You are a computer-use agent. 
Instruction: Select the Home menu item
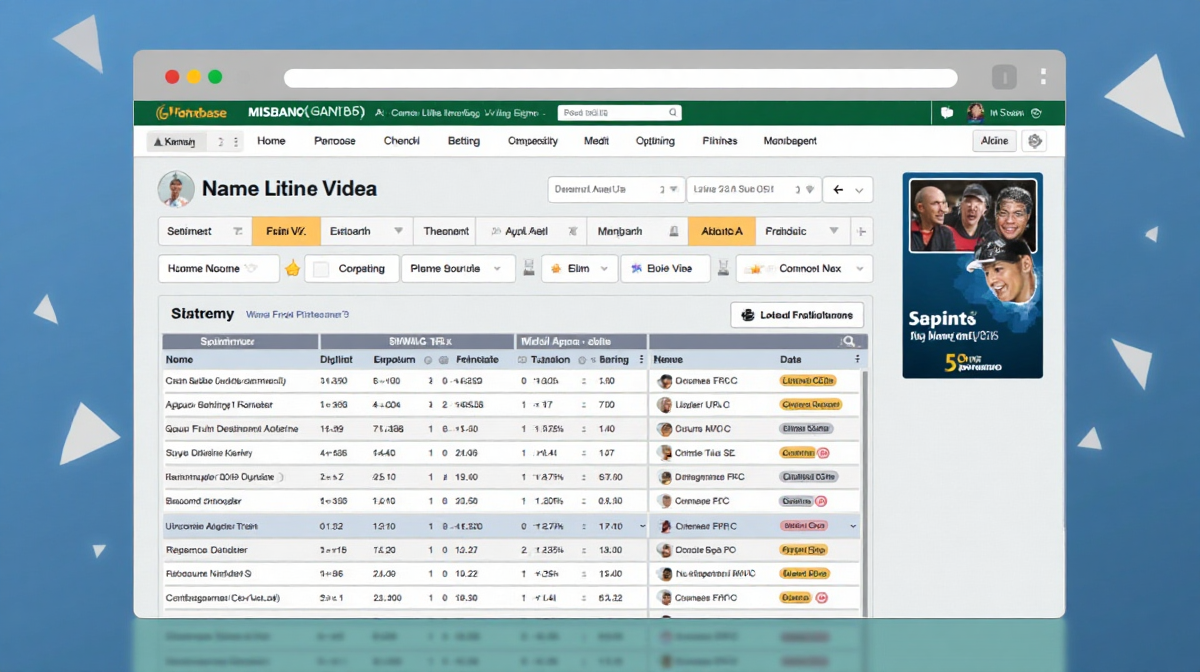pyautogui.click(x=271, y=141)
